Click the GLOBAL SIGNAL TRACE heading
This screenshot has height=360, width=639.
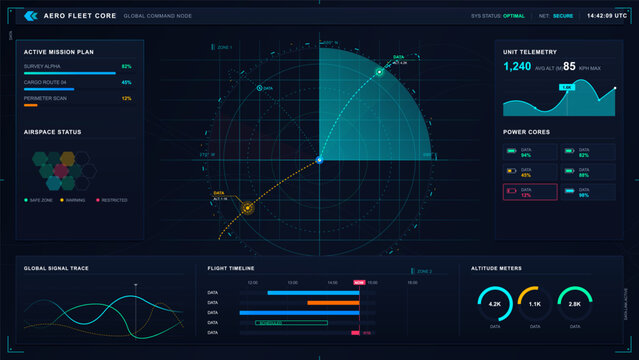click(56, 268)
